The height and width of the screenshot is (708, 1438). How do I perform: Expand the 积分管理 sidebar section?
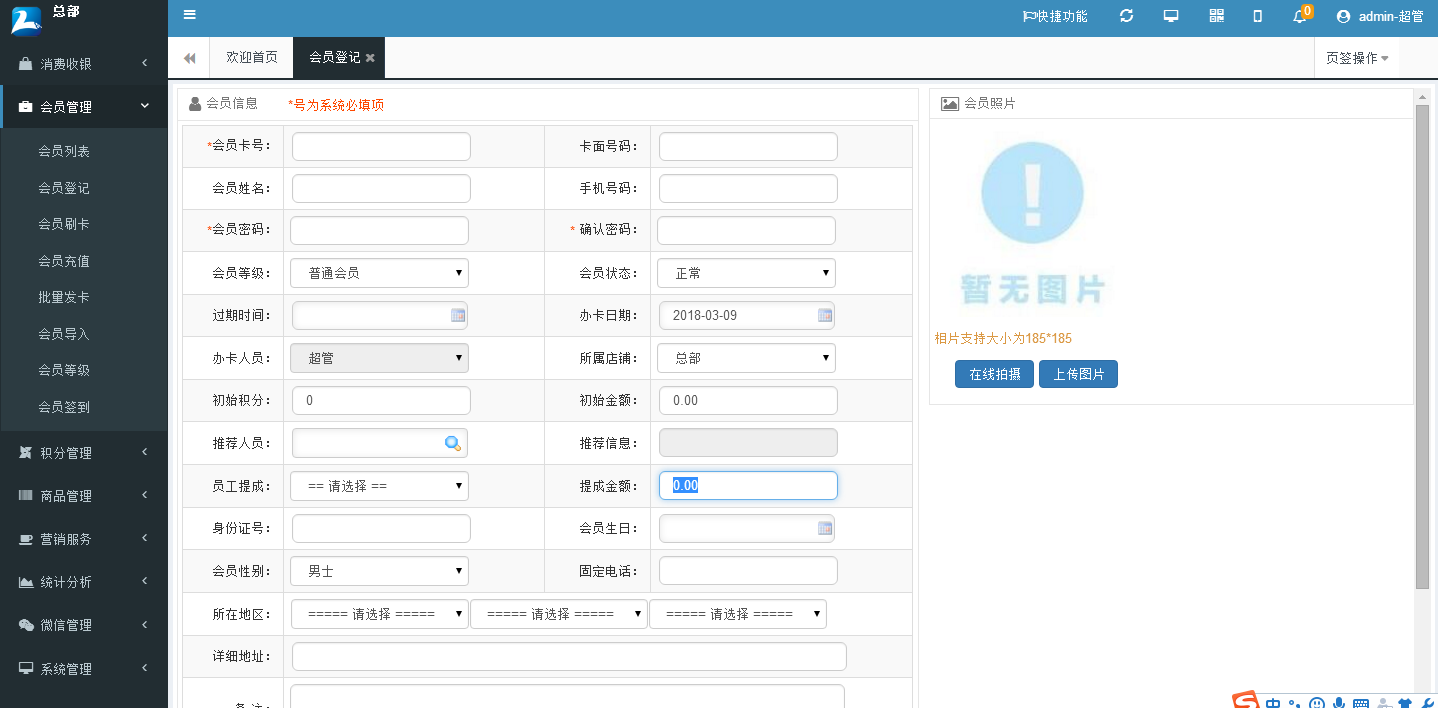click(x=84, y=452)
